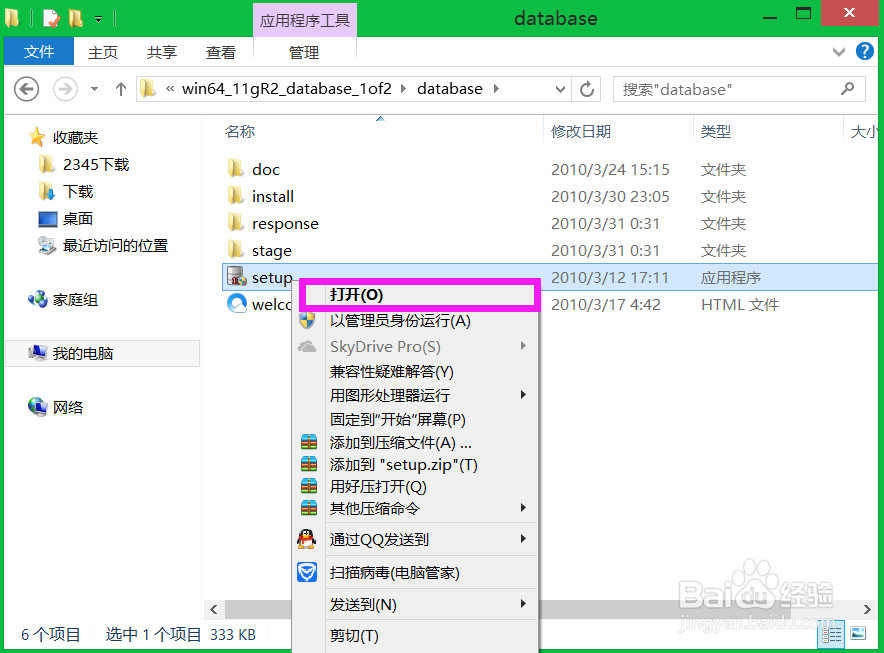
Task: Click the shield icon for antivirus scan
Action: pos(307,572)
